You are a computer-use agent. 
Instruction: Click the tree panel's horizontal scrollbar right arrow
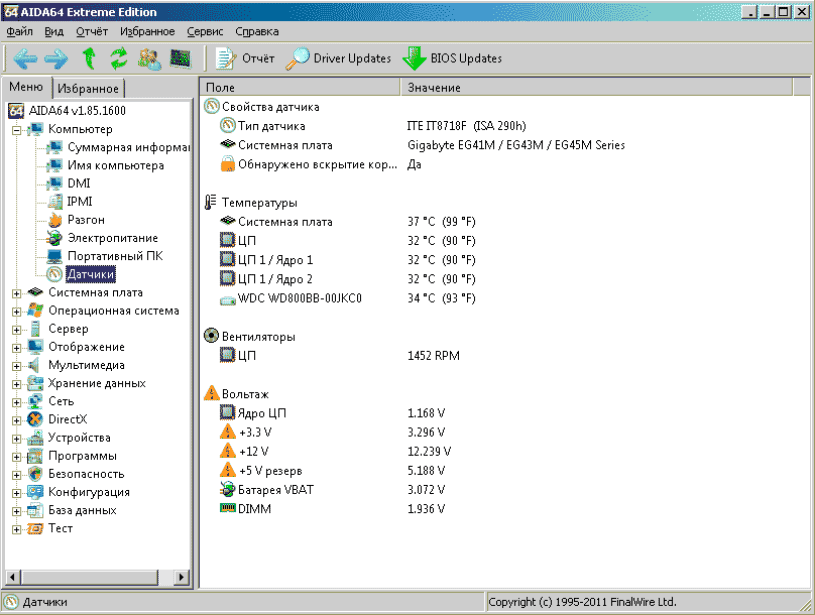tap(182, 577)
